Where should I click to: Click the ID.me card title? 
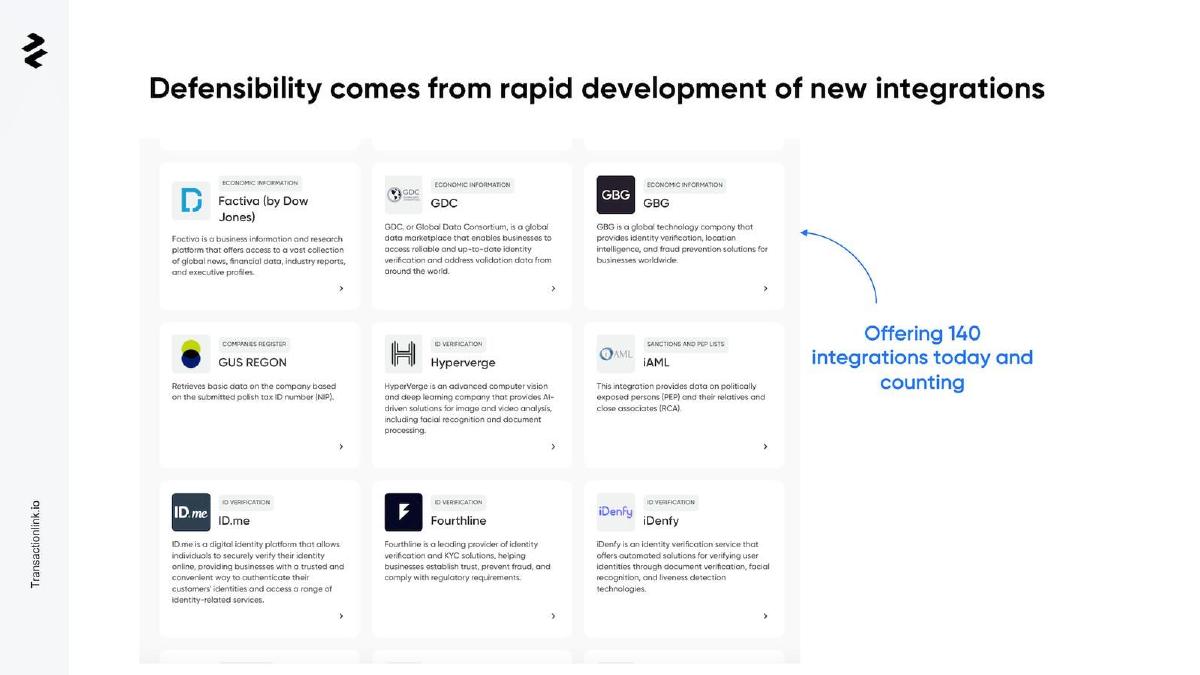click(x=234, y=521)
